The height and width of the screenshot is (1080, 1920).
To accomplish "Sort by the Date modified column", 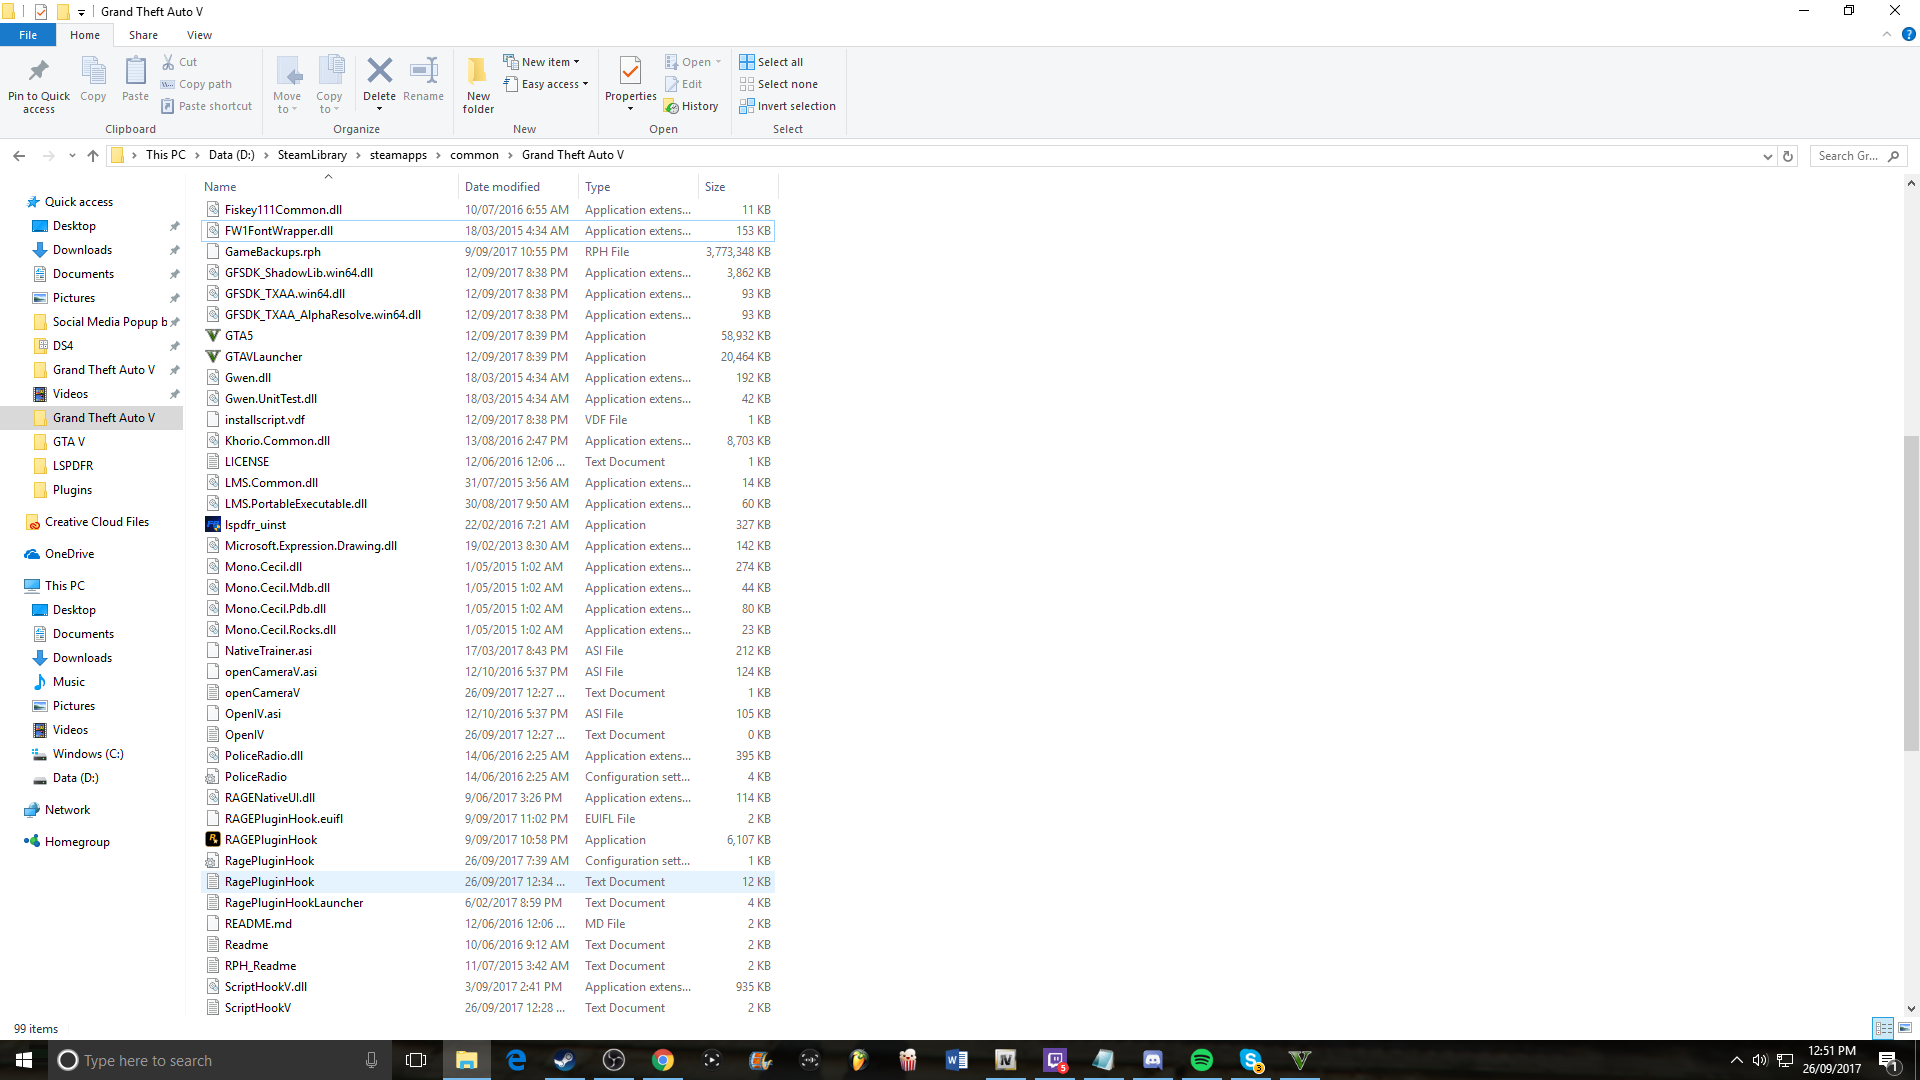I will coord(502,187).
